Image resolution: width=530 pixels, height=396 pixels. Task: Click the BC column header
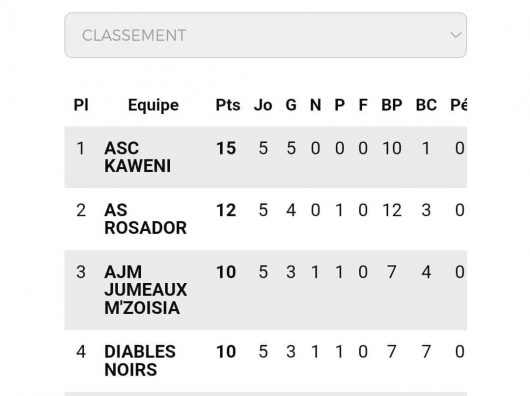426,105
